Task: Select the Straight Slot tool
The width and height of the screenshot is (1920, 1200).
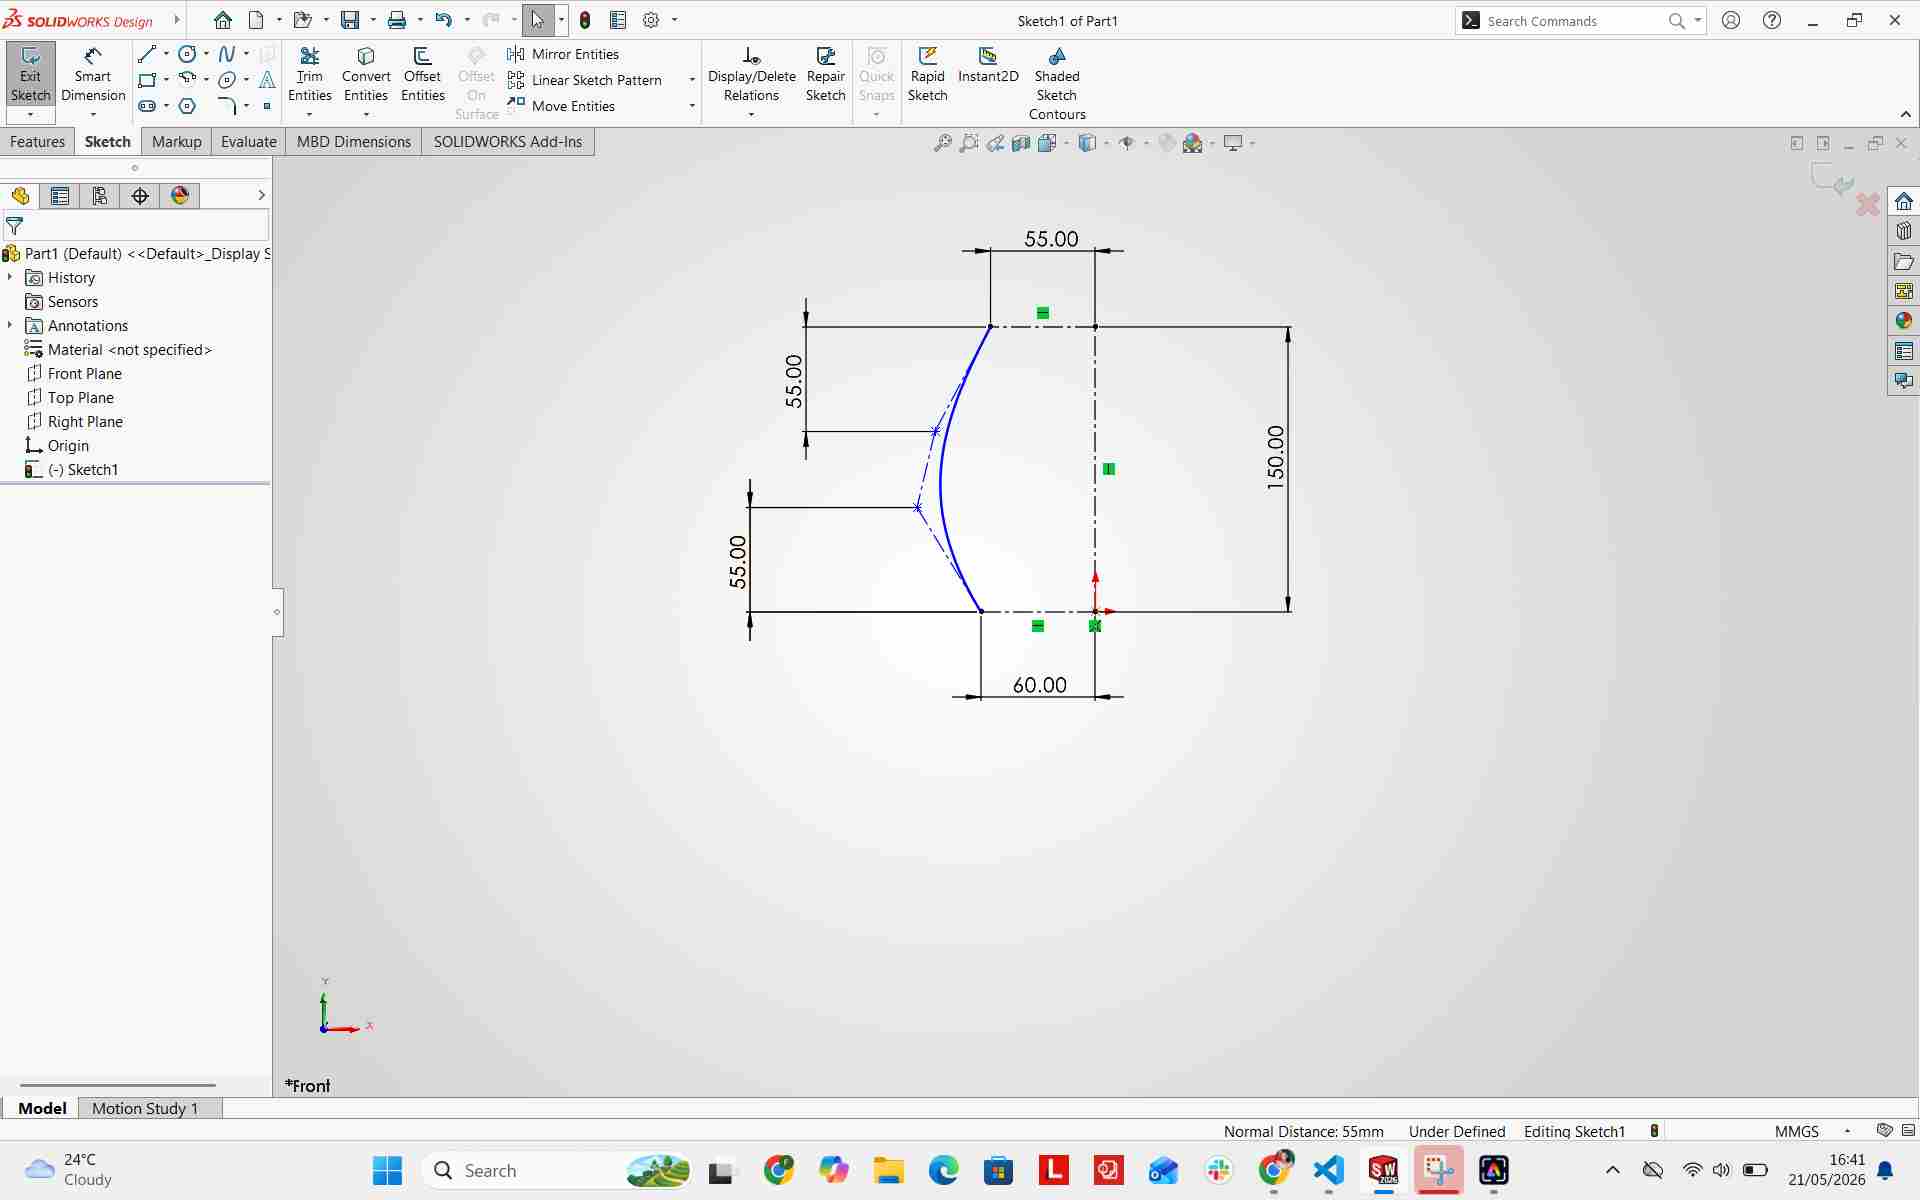Action: [x=147, y=106]
